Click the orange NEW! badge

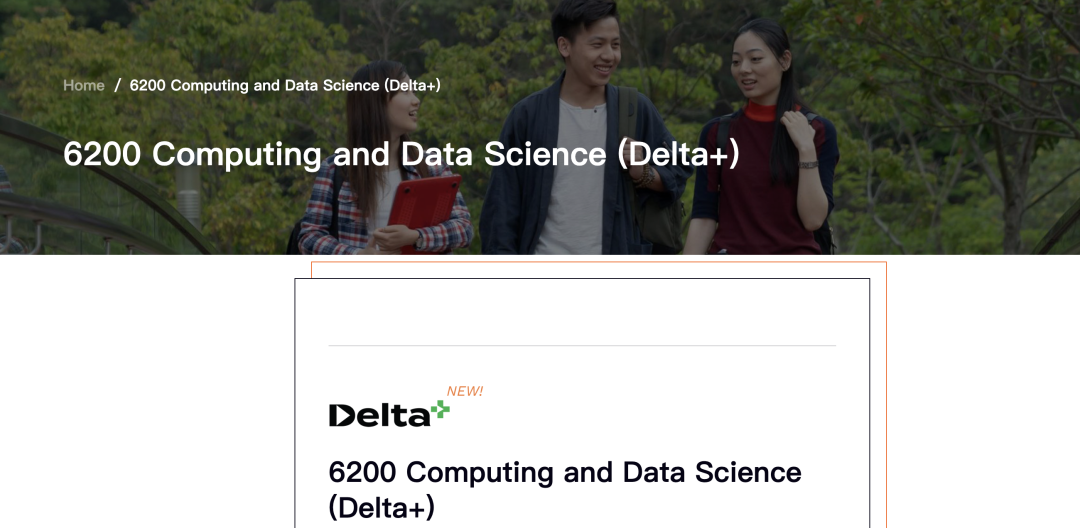click(465, 391)
